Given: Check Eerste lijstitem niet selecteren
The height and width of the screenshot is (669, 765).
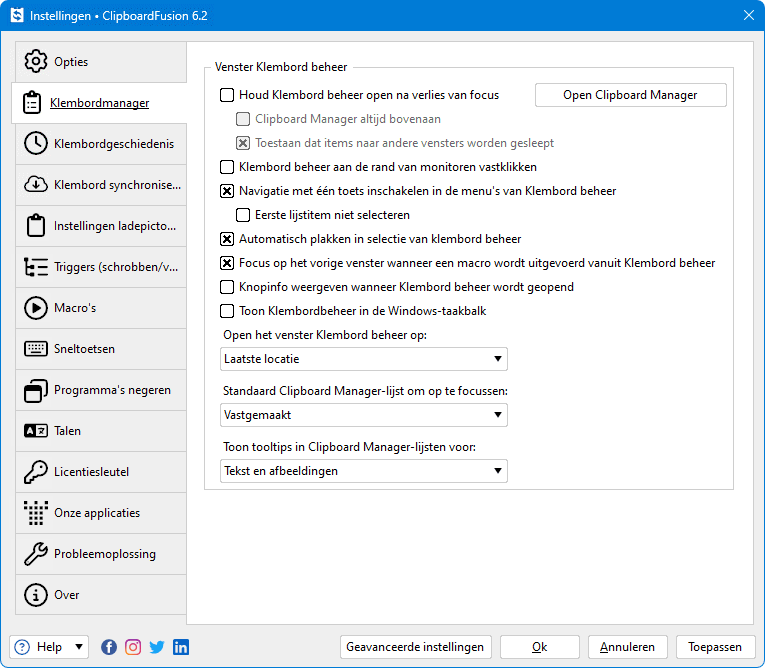Looking at the screenshot, I should tap(243, 215).
